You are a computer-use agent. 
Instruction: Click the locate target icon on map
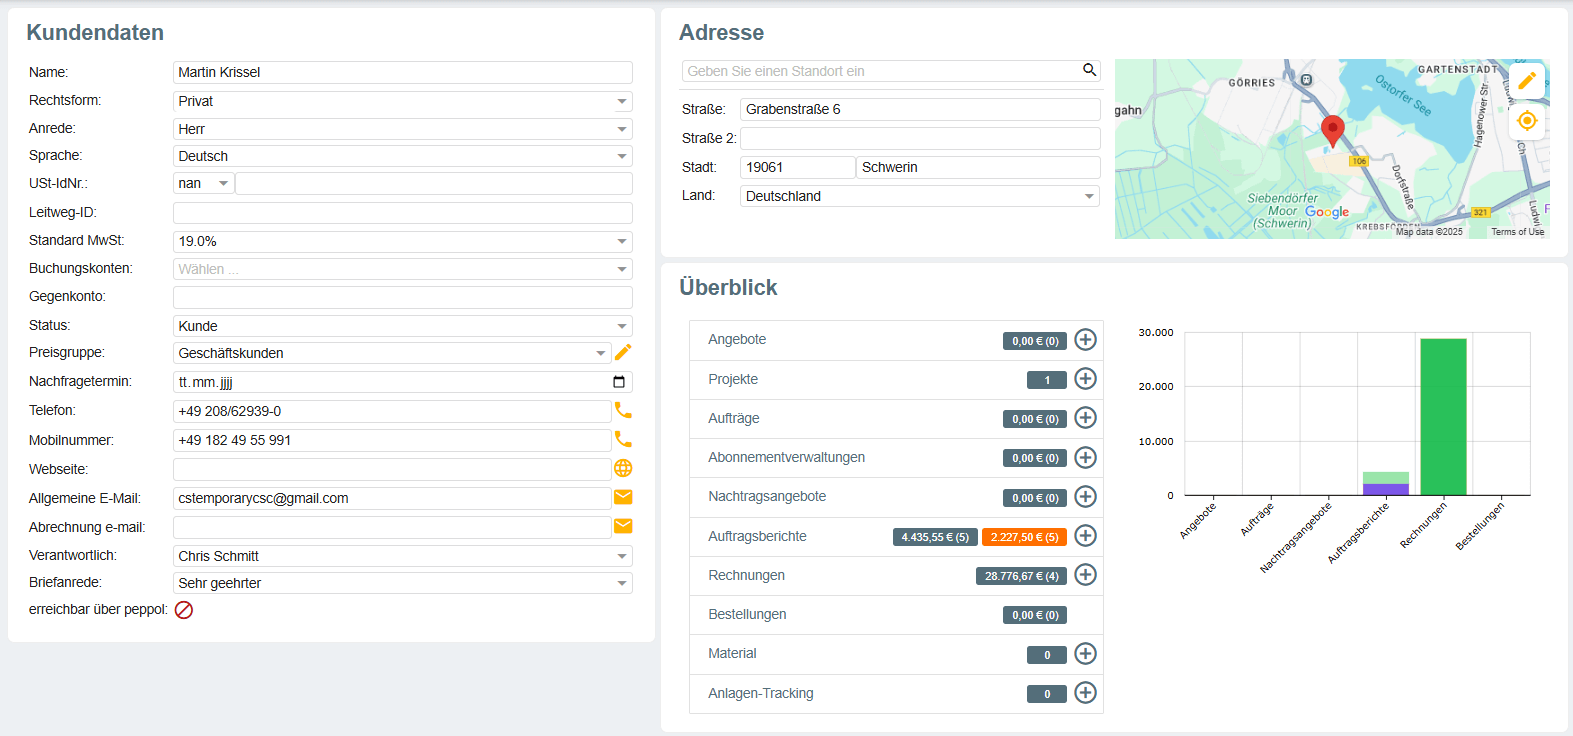click(x=1526, y=121)
